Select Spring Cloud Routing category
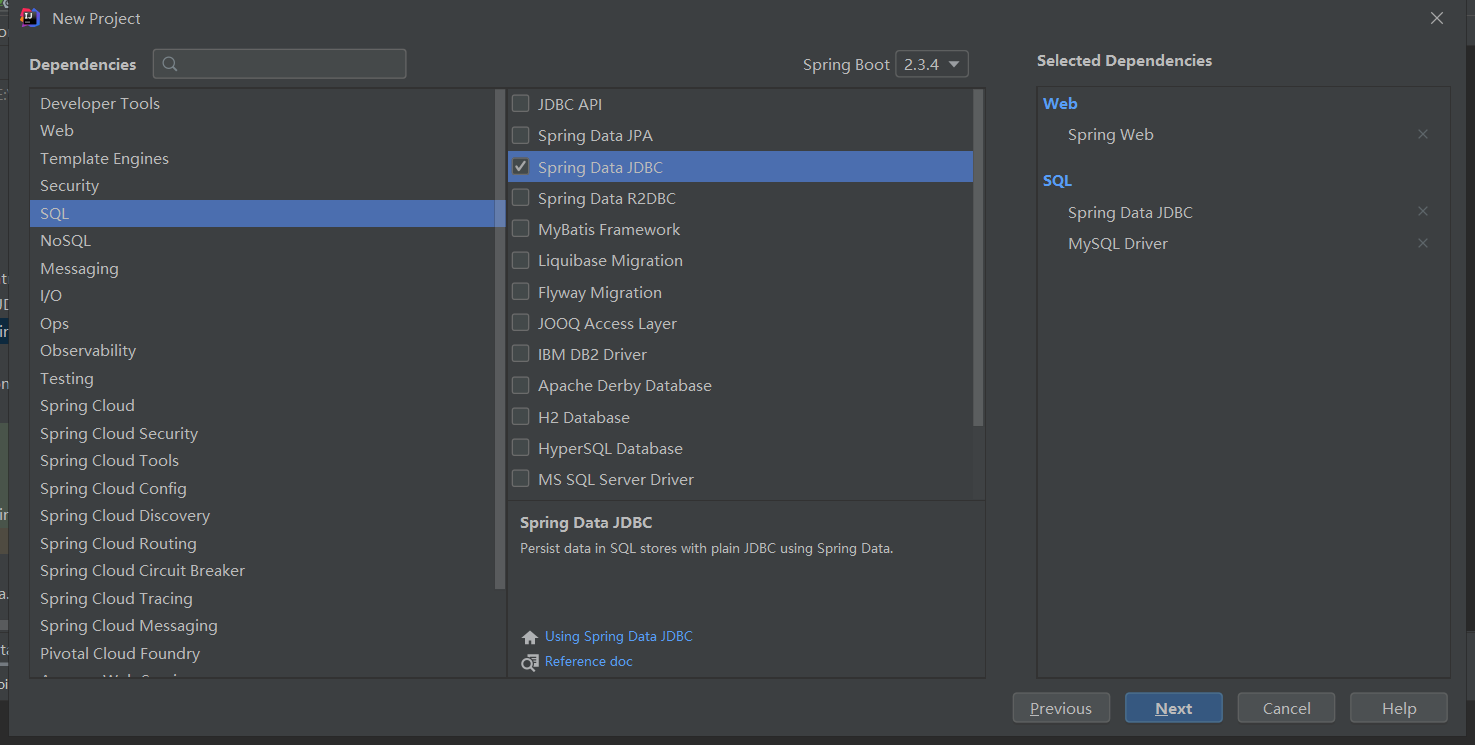This screenshot has width=1475, height=745. 262,543
